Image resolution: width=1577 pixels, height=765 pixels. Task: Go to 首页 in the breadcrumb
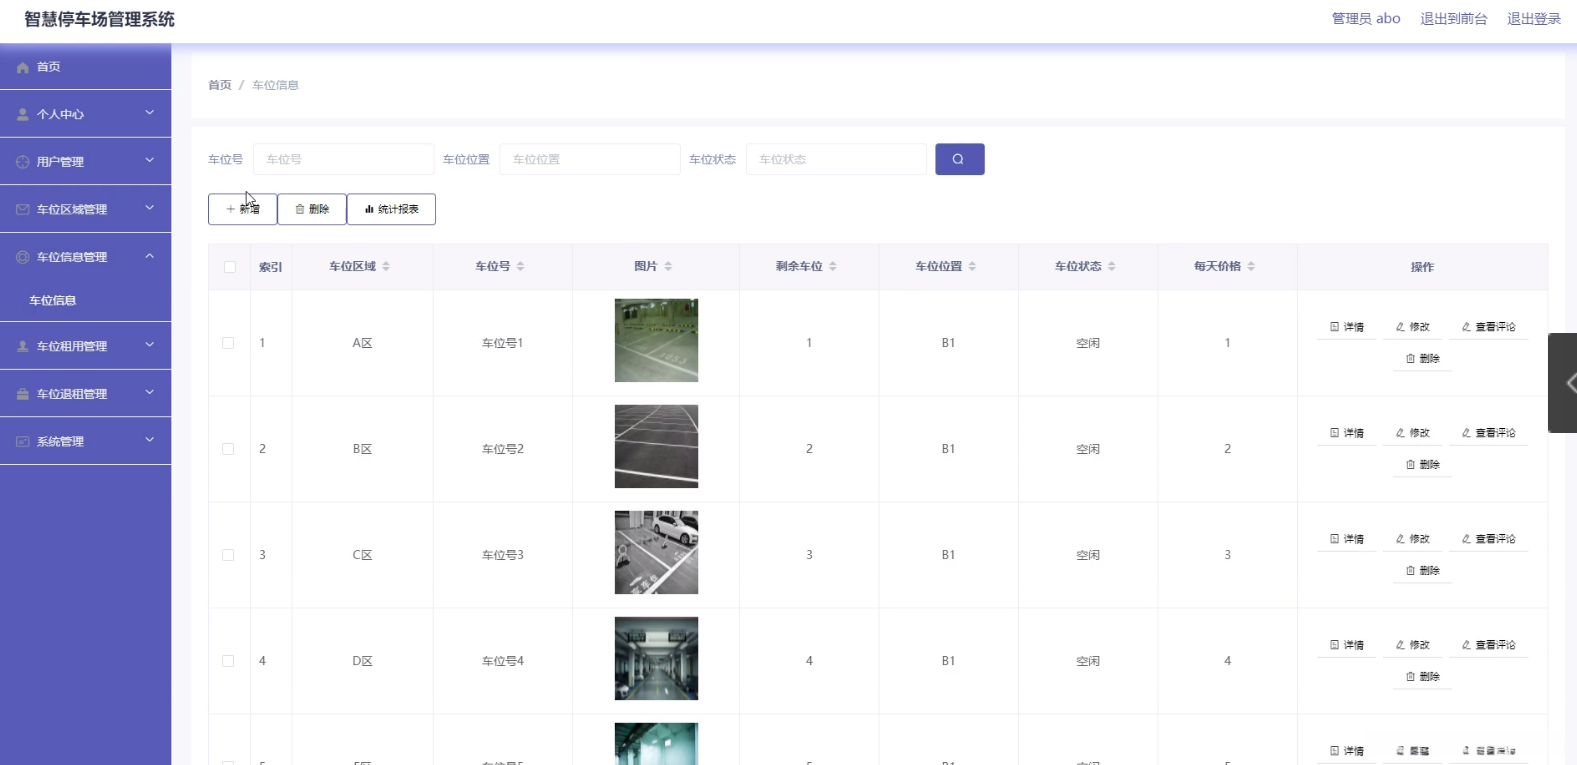pyautogui.click(x=220, y=85)
